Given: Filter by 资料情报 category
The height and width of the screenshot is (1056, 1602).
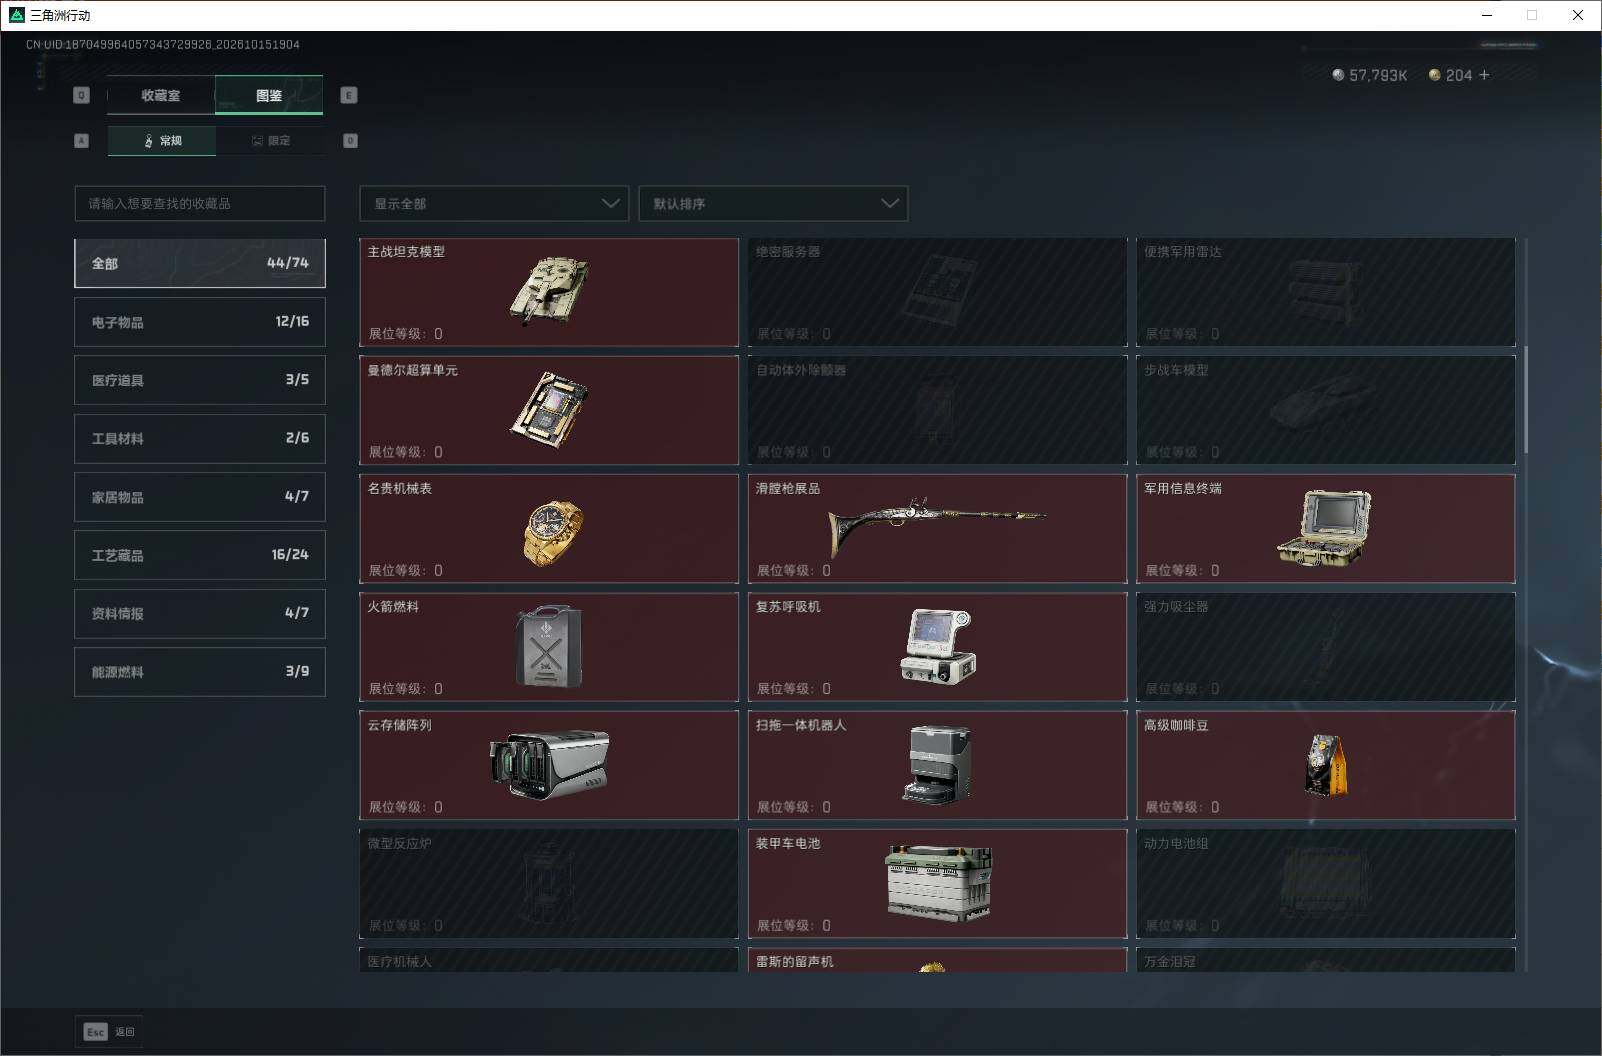Looking at the screenshot, I should pyautogui.click(x=200, y=613).
